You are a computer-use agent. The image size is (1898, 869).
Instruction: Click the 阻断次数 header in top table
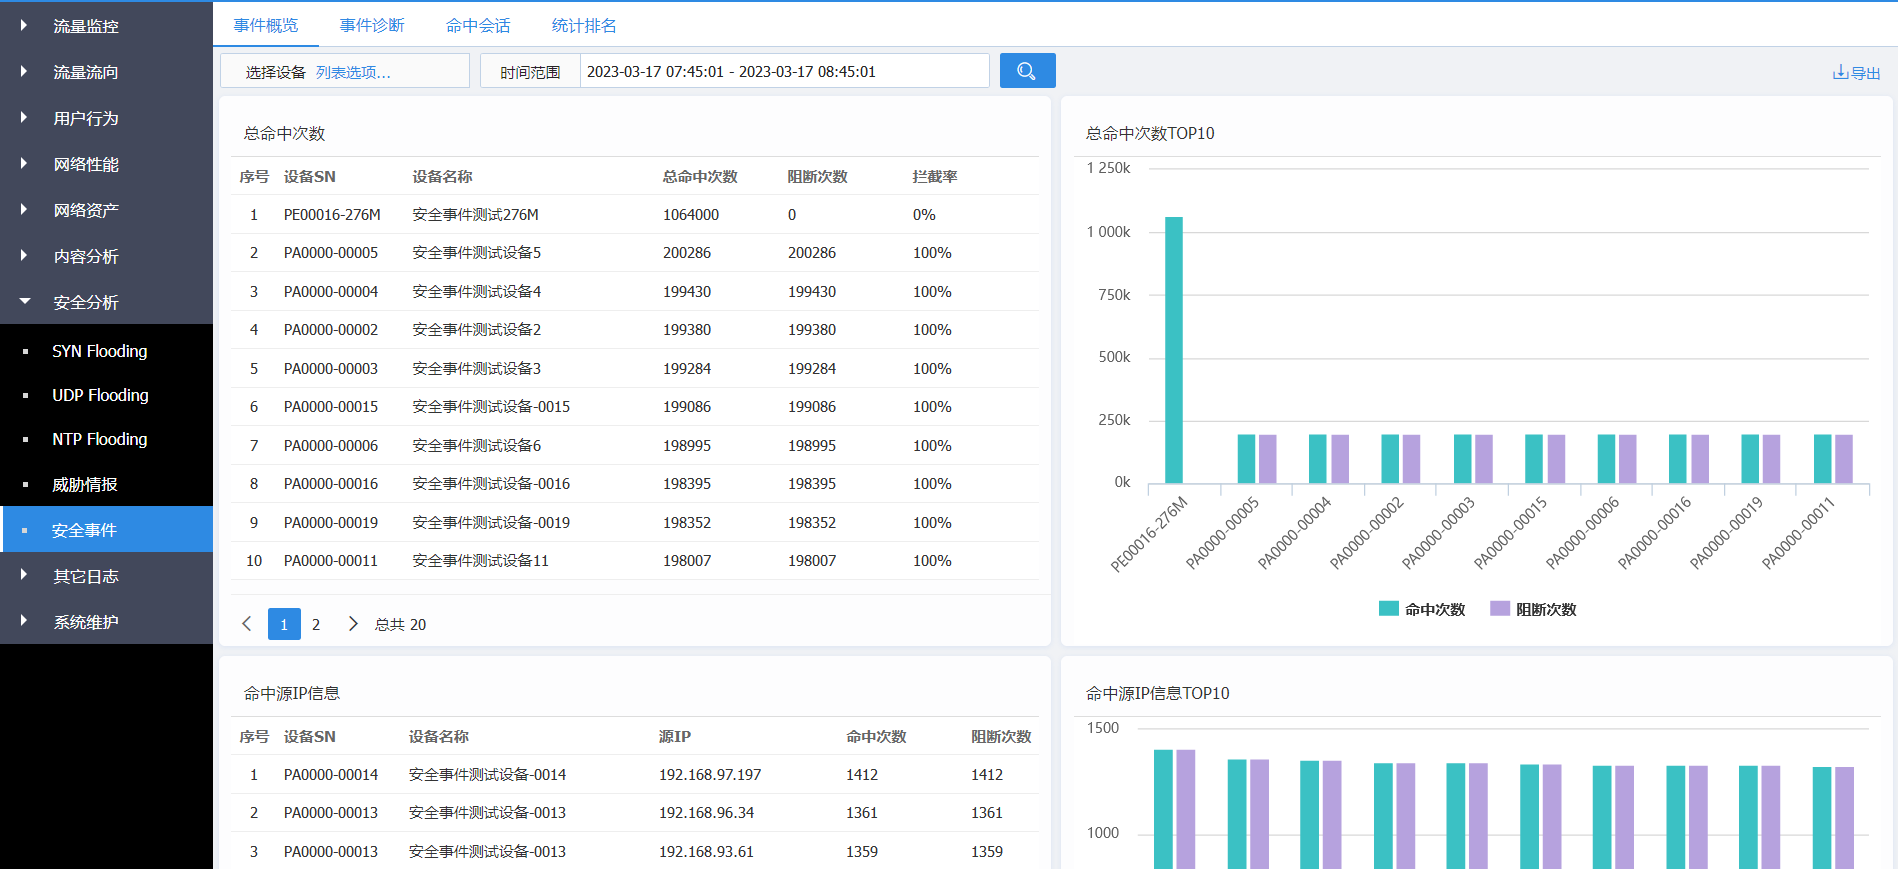click(x=817, y=176)
